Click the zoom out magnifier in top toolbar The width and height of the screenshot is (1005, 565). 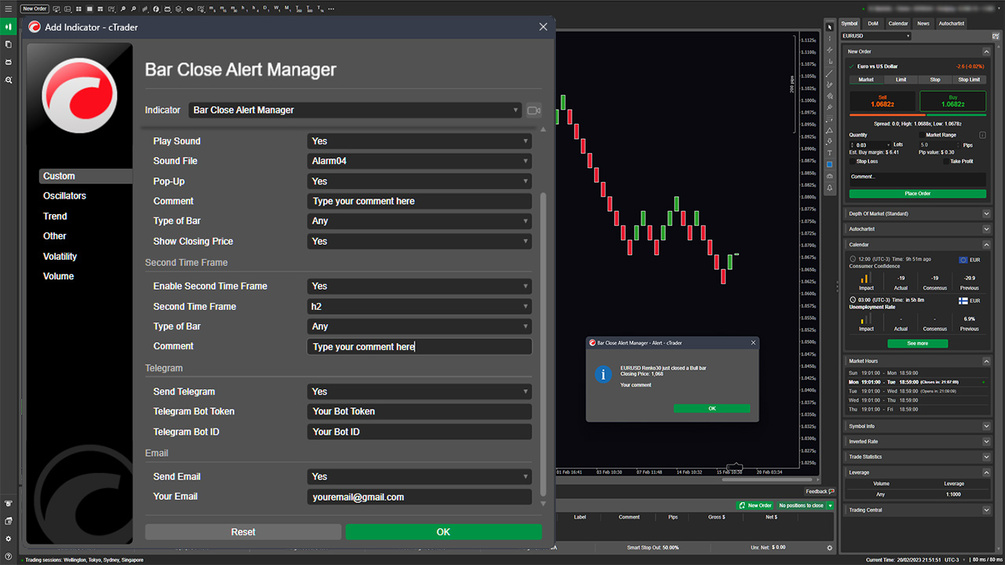134,9
